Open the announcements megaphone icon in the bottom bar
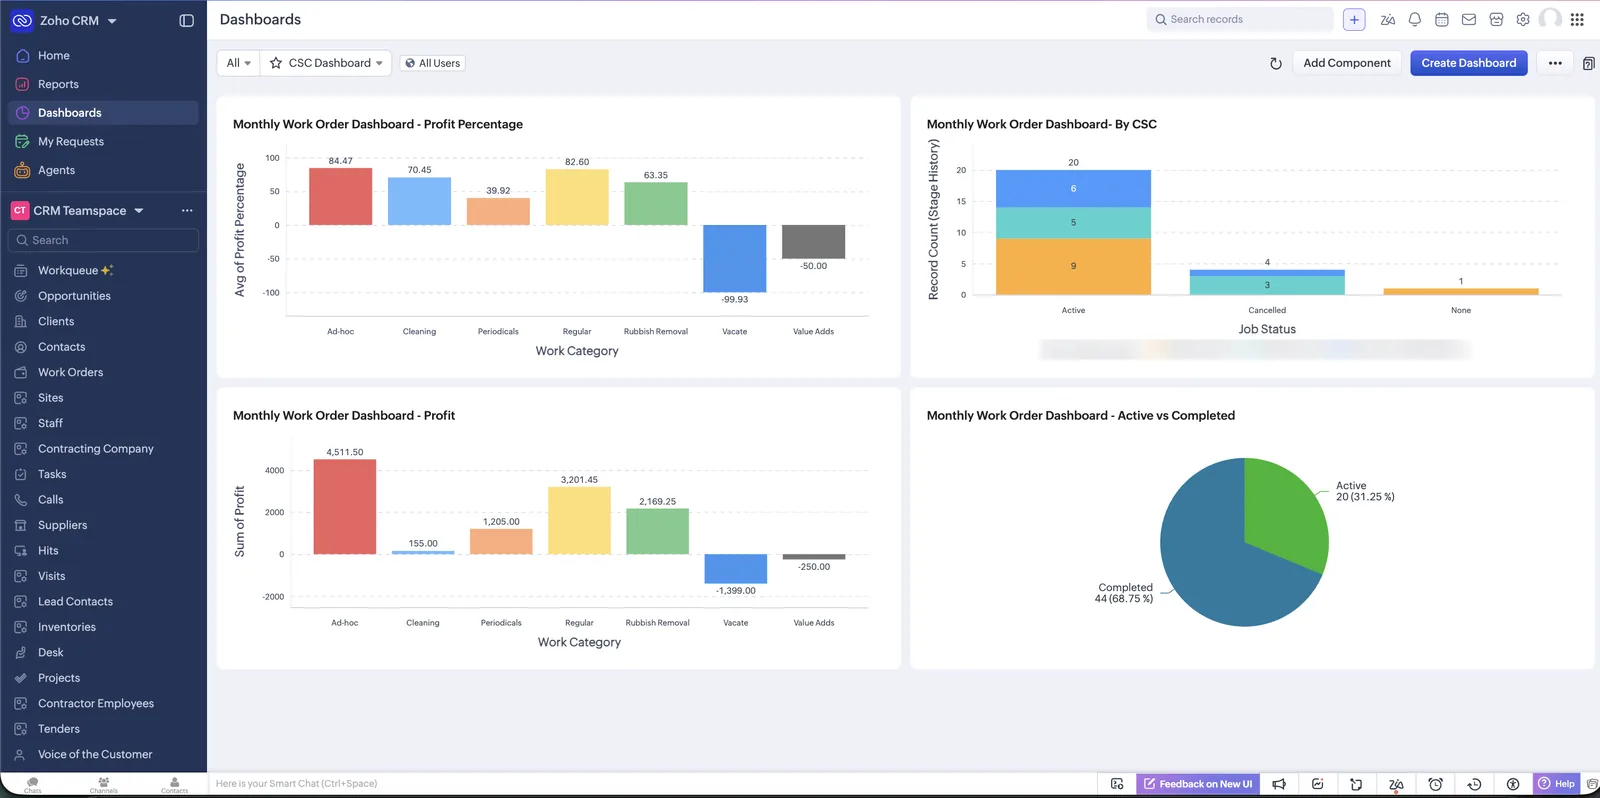 pos(1279,784)
